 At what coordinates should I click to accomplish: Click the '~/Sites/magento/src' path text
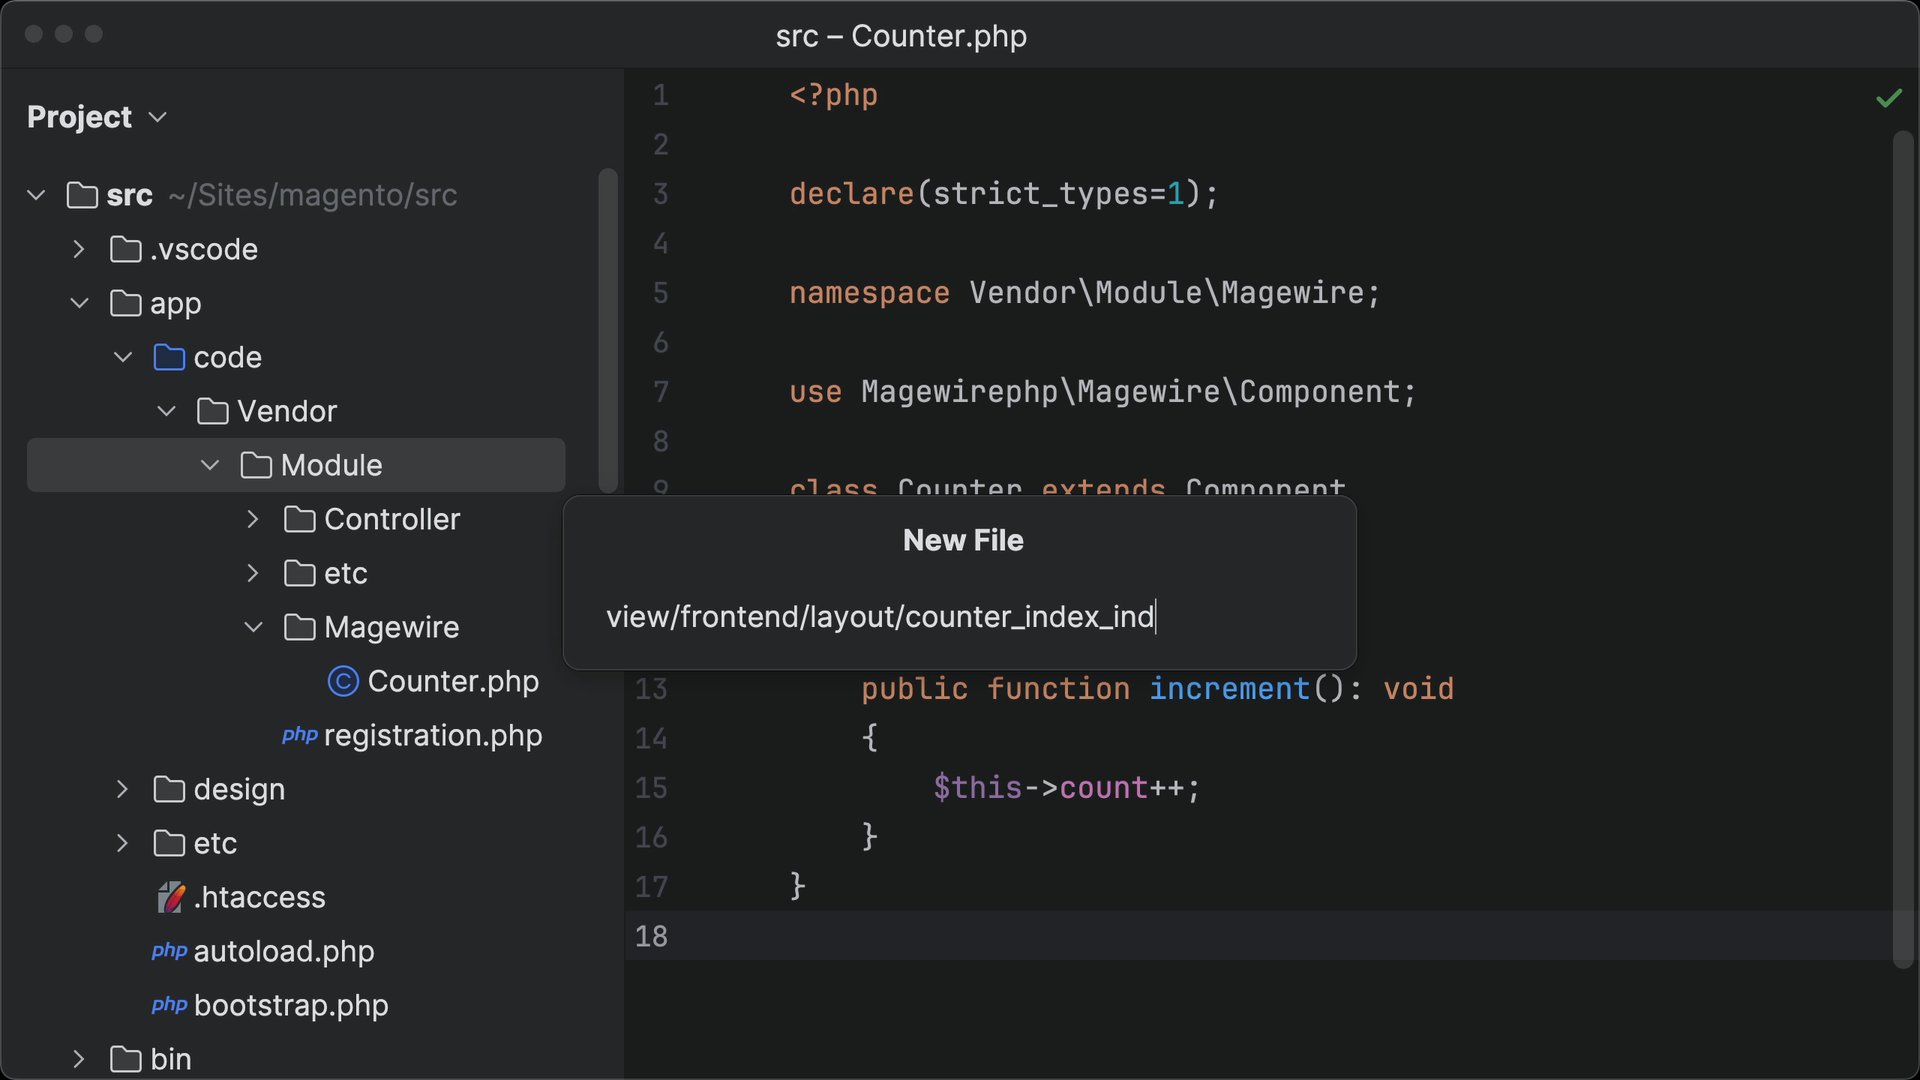313,195
